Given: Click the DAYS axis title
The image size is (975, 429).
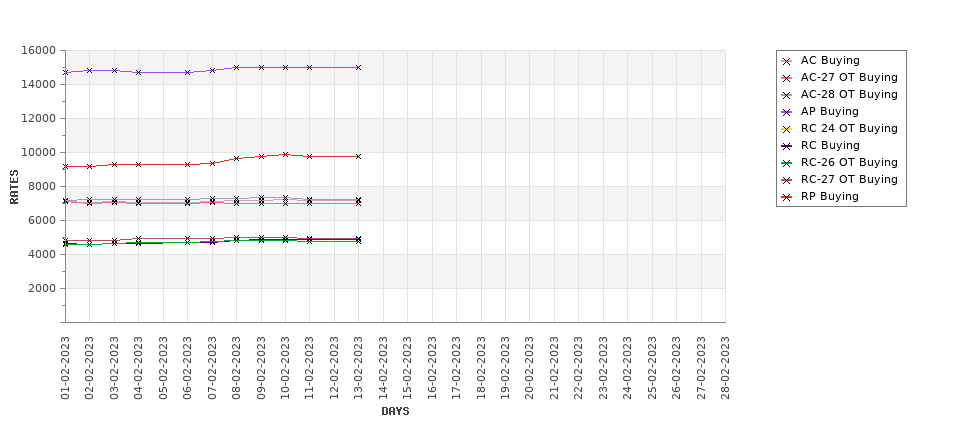Looking at the screenshot, I should [x=395, y=412].
